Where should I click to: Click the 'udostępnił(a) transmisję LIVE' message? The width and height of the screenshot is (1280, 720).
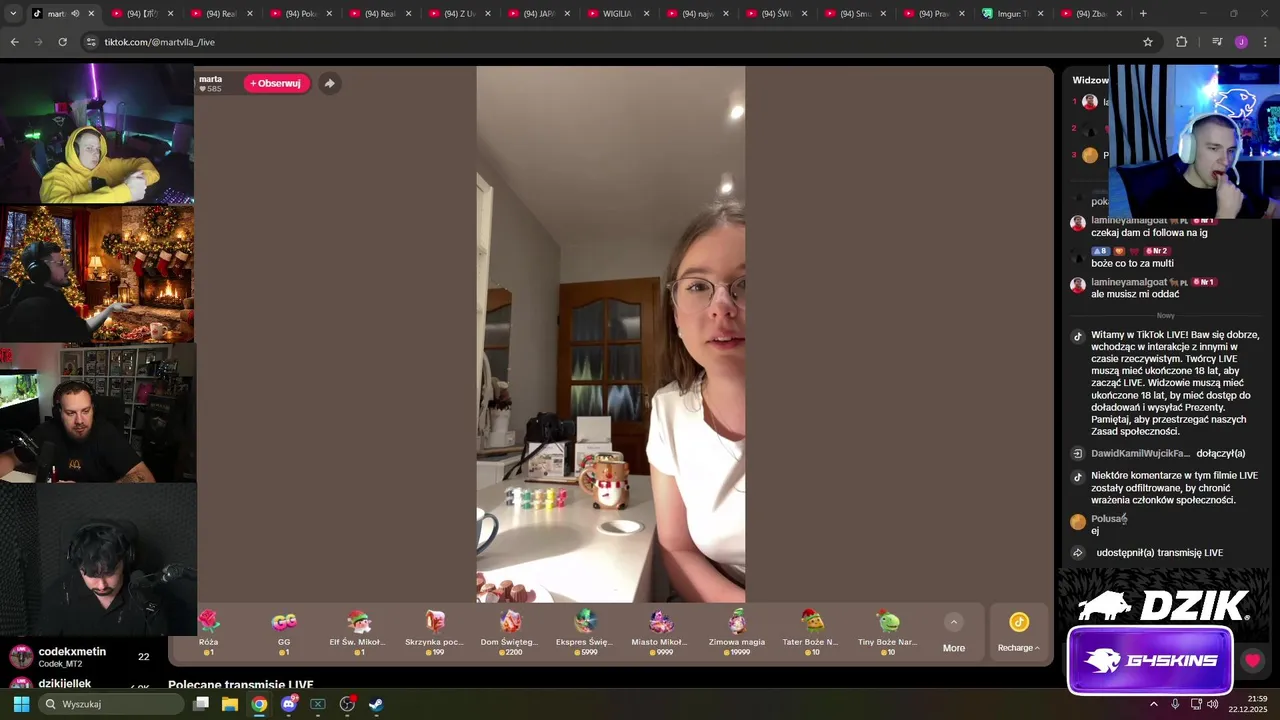coord(1159,553)
